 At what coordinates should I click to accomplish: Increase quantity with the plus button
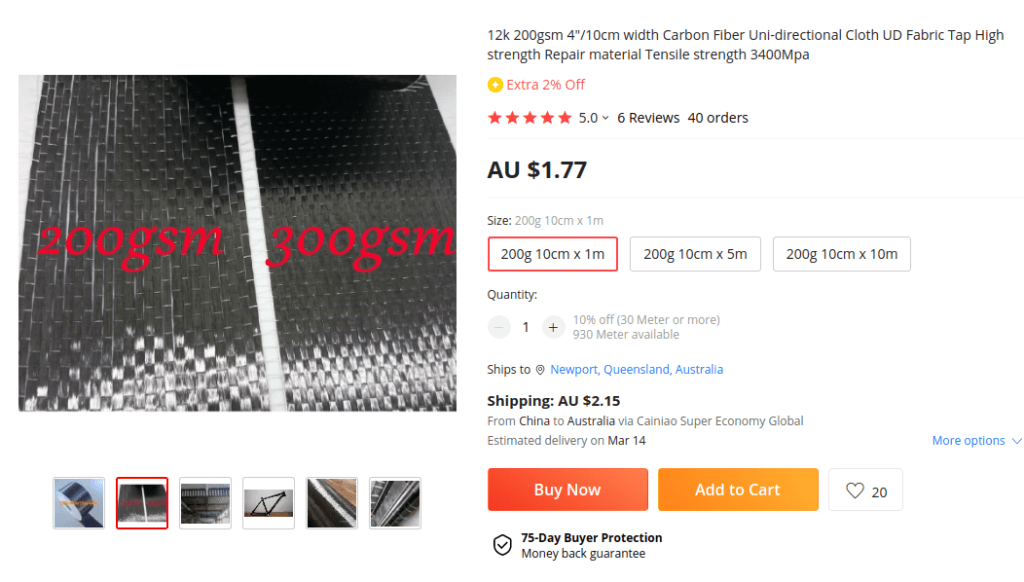(553, 327)
